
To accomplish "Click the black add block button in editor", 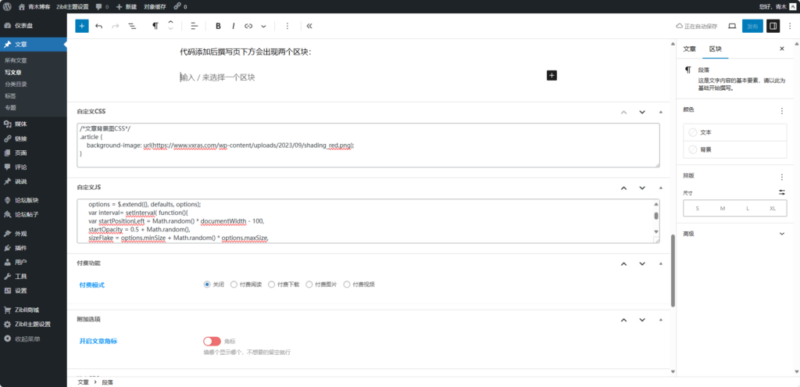I will pyautogui.click(x=552, y=75).
